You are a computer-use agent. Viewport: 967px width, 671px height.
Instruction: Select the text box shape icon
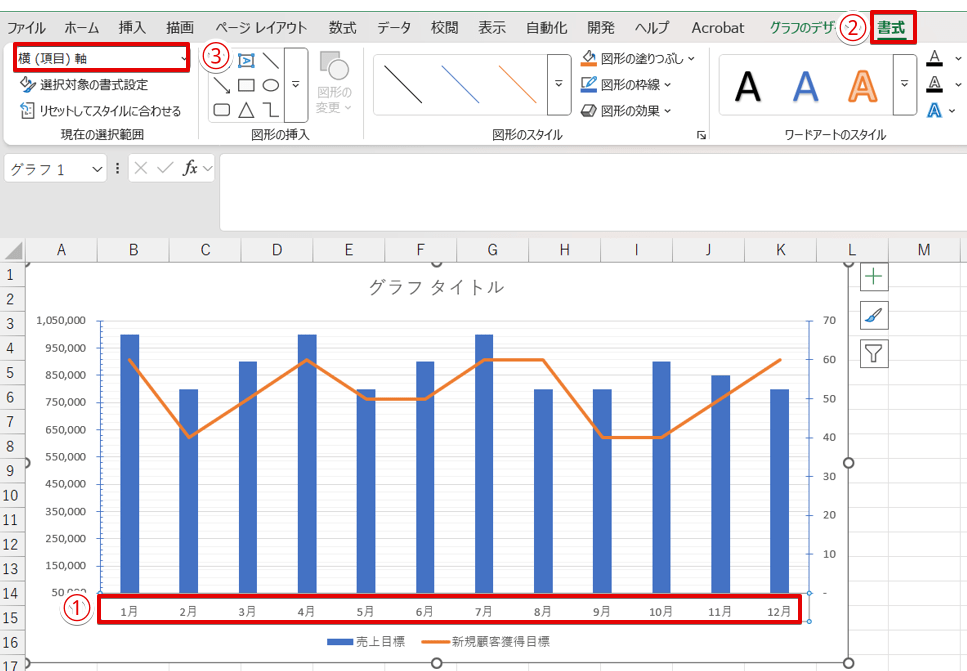[x=246, y=61]
